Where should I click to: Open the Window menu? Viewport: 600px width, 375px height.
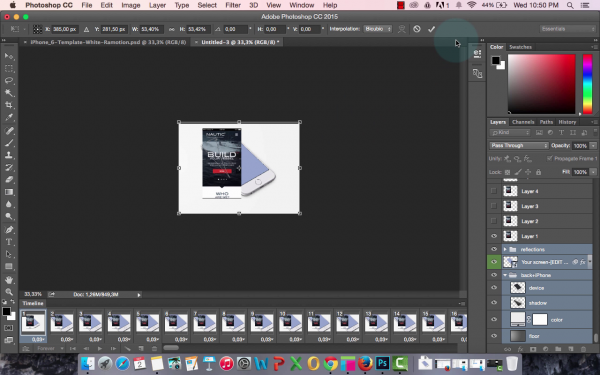pyautogui.click(x=302, y=5)
